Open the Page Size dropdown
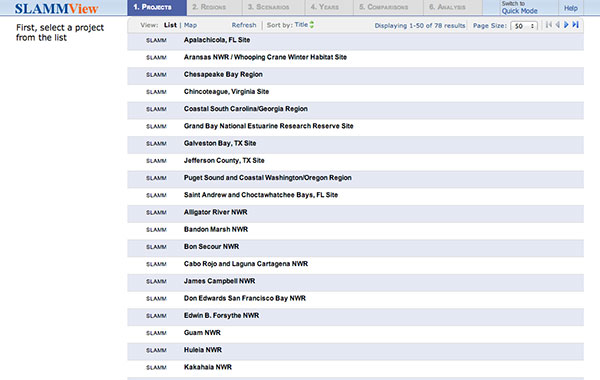Viewport: 600px width, 380px height. tap(524, 26)
